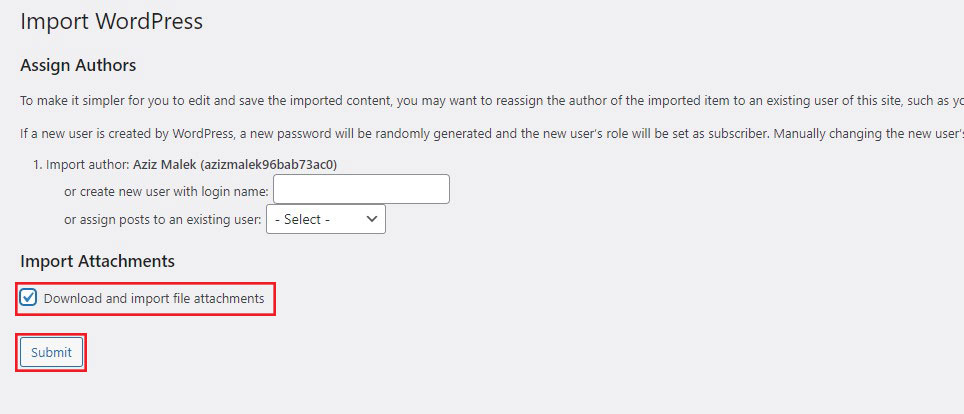The width and height of the screenshot is (964, 414).
Task: Click the list number 1 marker
Action: click(x=38, y=165)
